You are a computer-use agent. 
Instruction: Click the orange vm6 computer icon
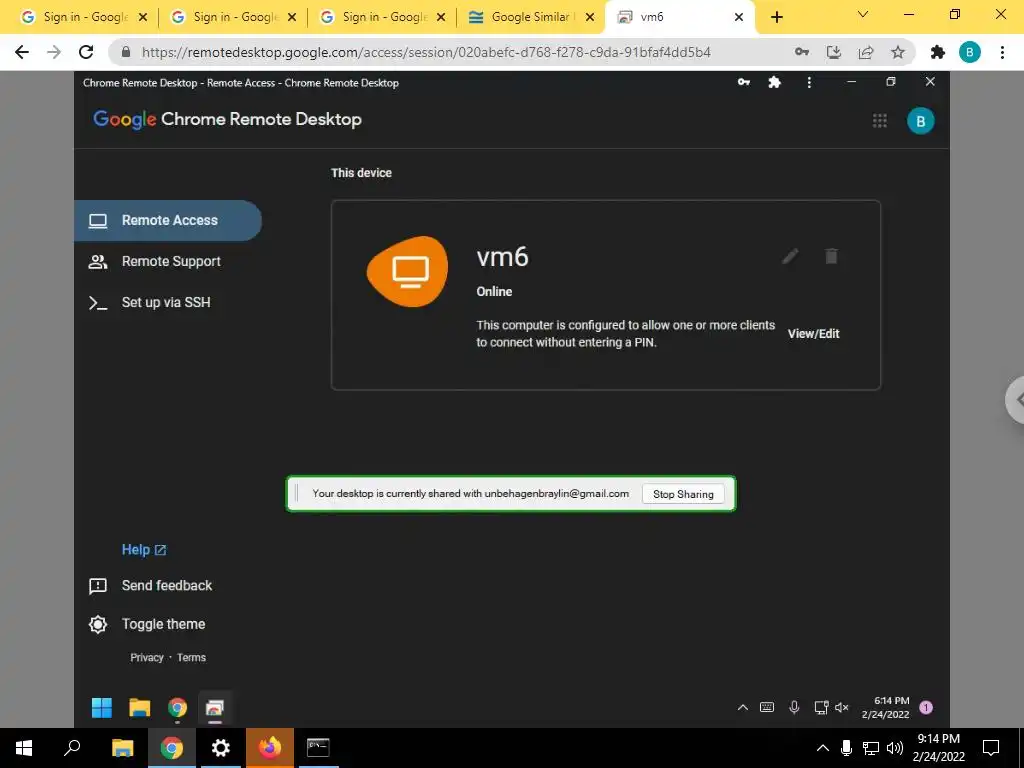coord(409,271)
